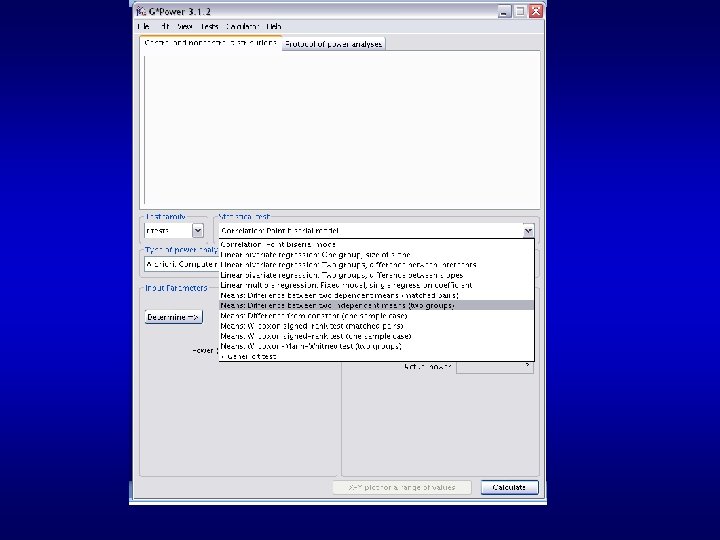The image size is (720, 540).
Task: Select Wilcoxon signed-rank test (matched pairs)
Action: click(x=376, y=326)
